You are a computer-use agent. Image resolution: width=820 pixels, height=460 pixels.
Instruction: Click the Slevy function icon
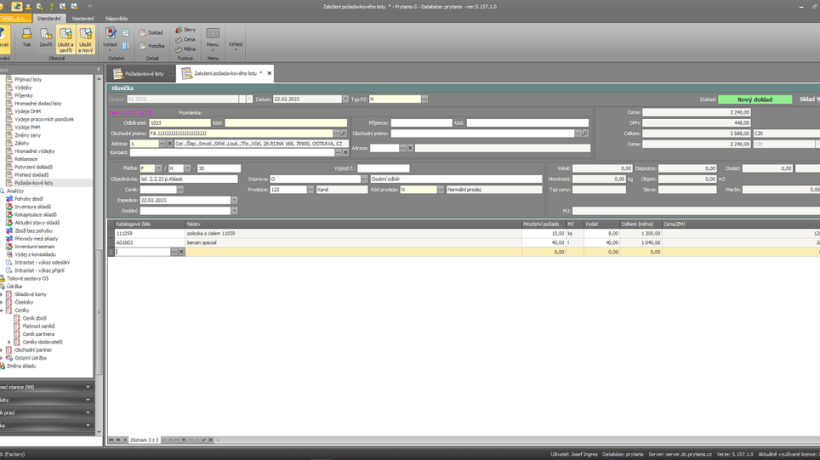[185, 30]
